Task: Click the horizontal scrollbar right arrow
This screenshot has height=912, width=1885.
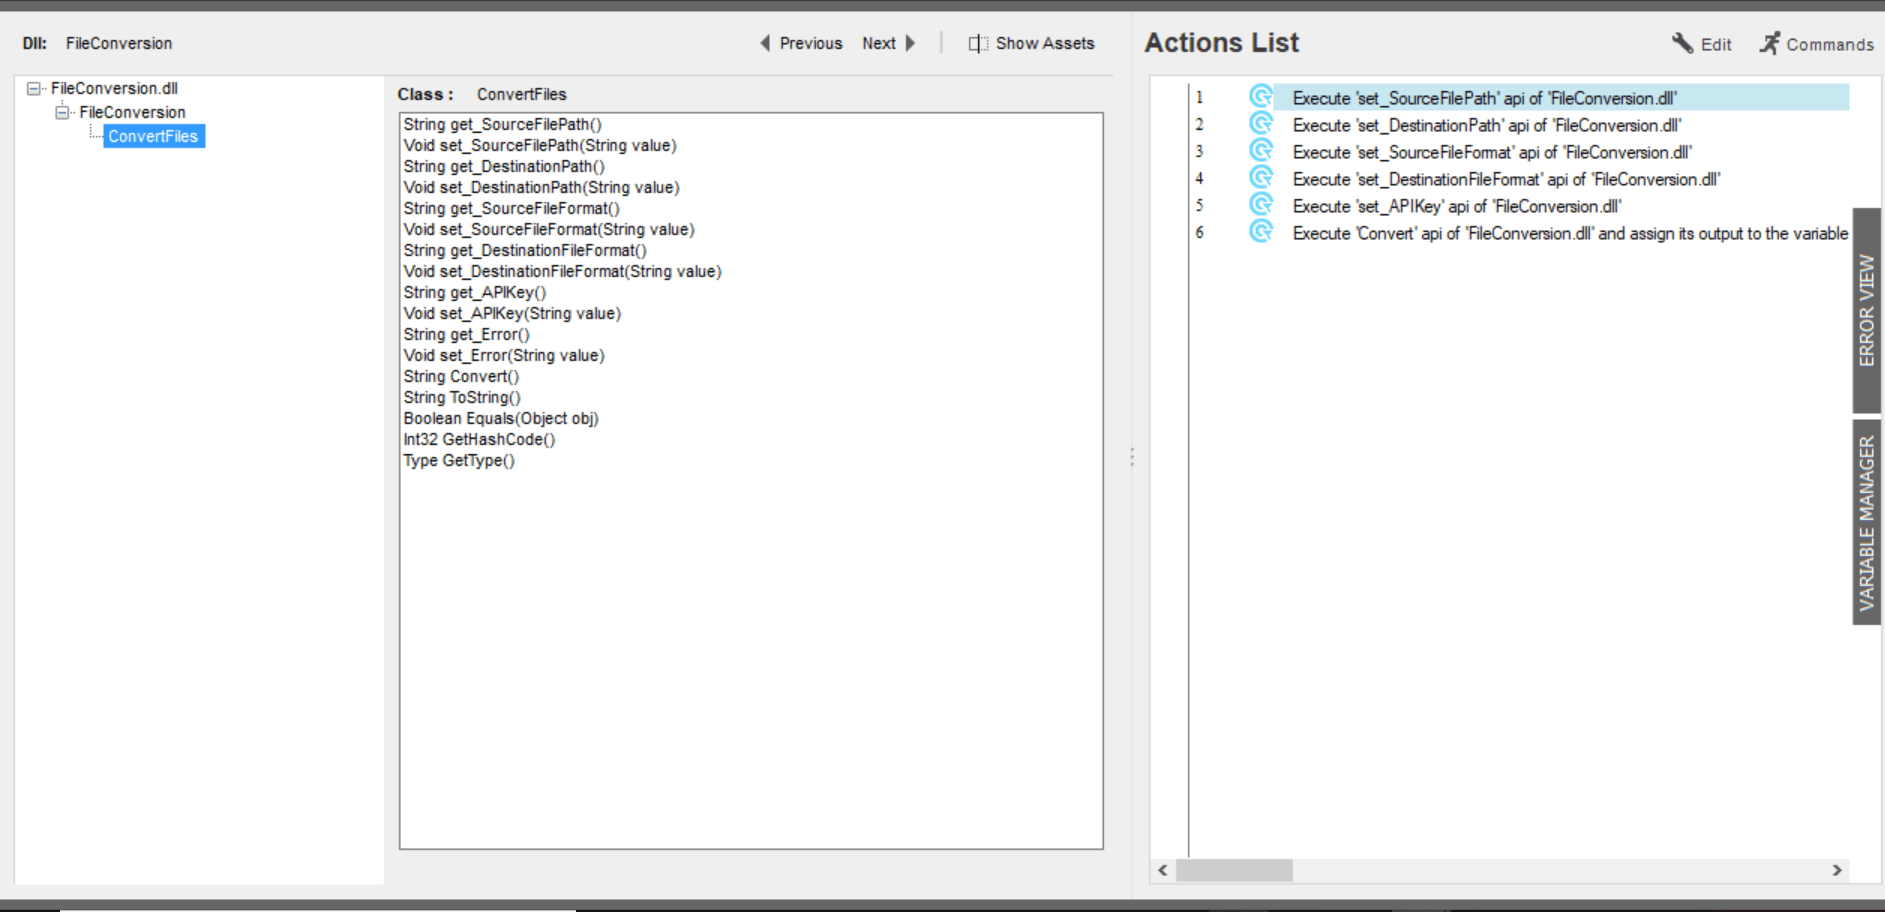Action: [1837, 870]
